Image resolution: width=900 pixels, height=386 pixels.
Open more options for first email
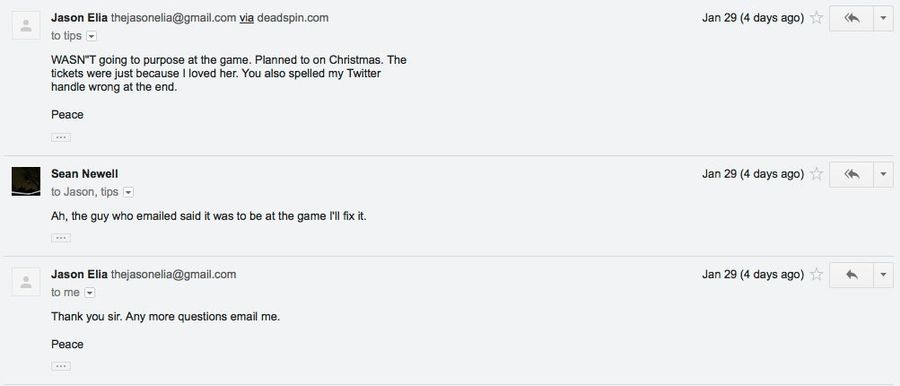tap(883, 18)
